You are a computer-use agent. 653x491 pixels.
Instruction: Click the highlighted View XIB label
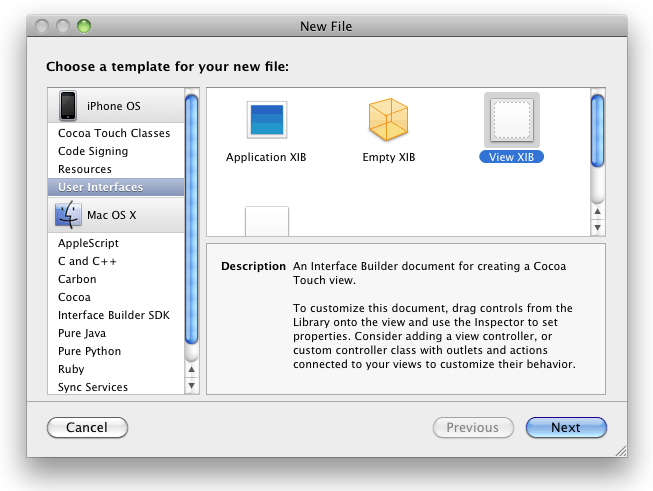click(511, 157)
